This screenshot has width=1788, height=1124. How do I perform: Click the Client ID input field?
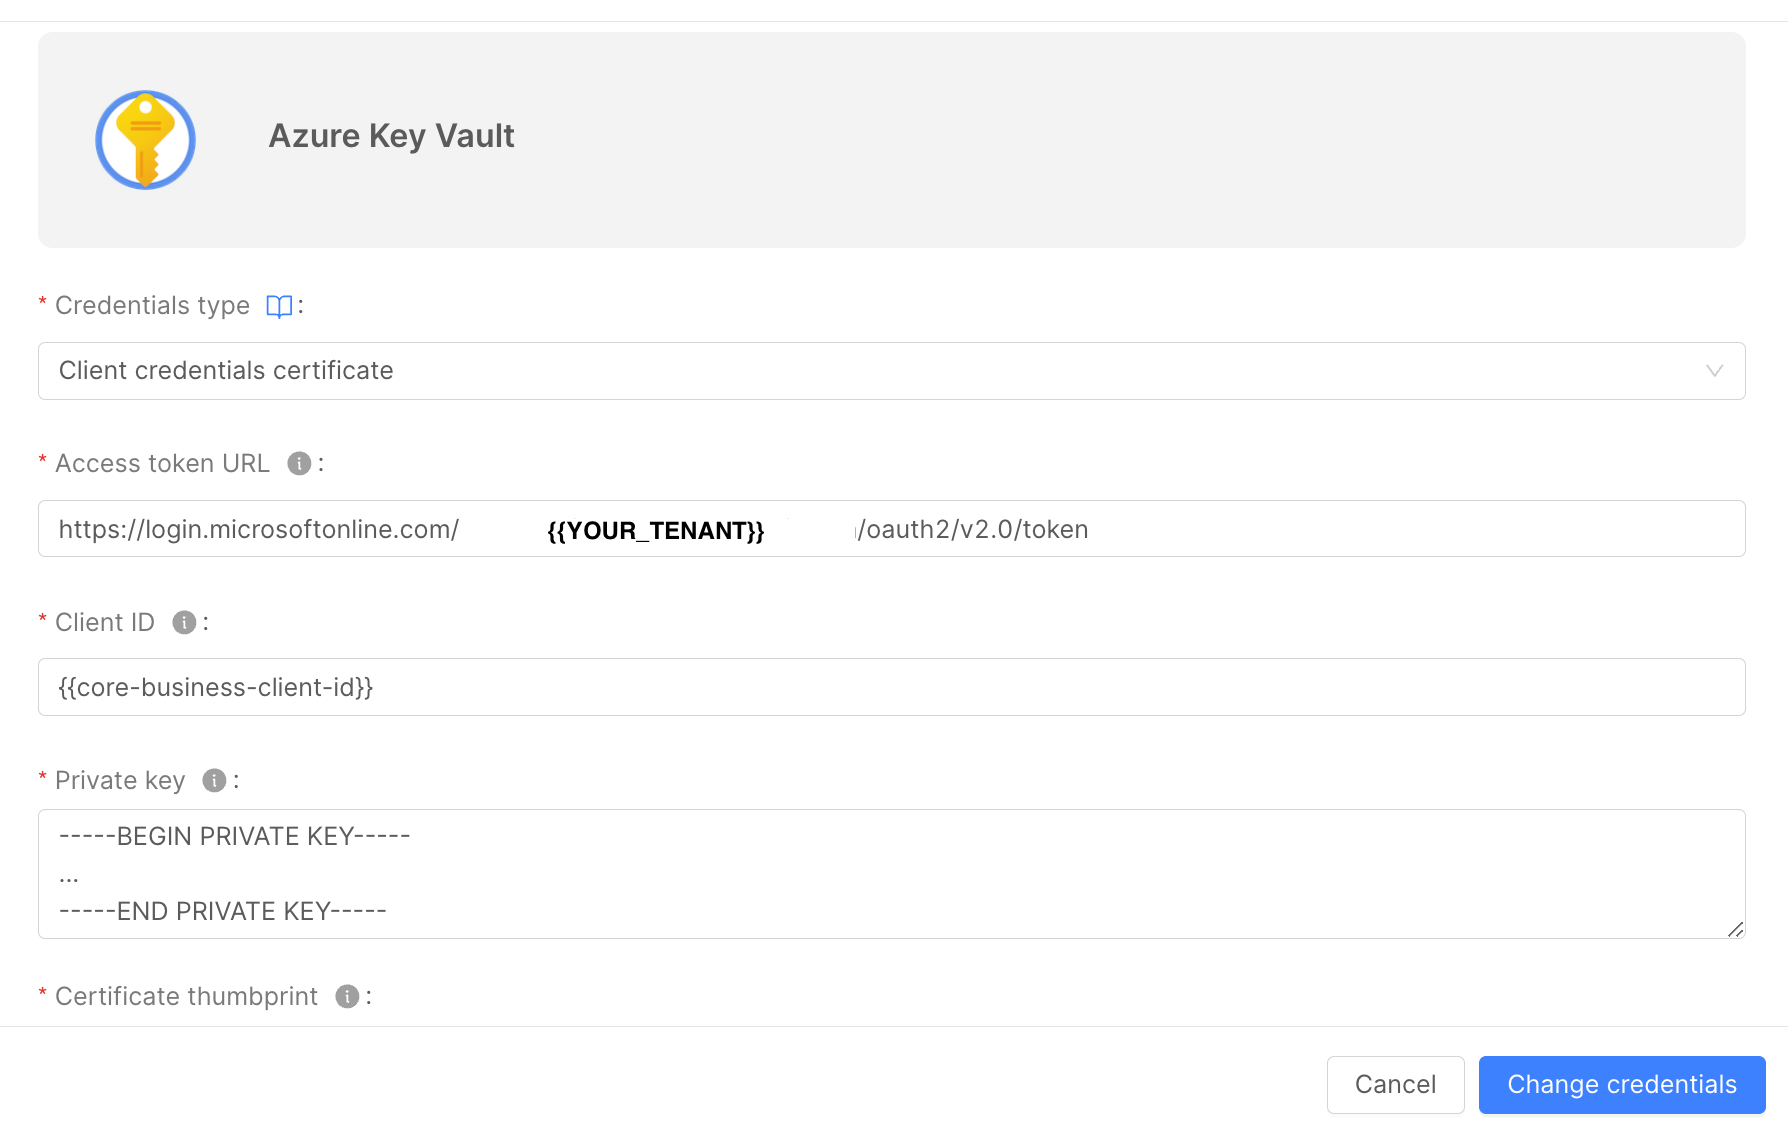890,687
